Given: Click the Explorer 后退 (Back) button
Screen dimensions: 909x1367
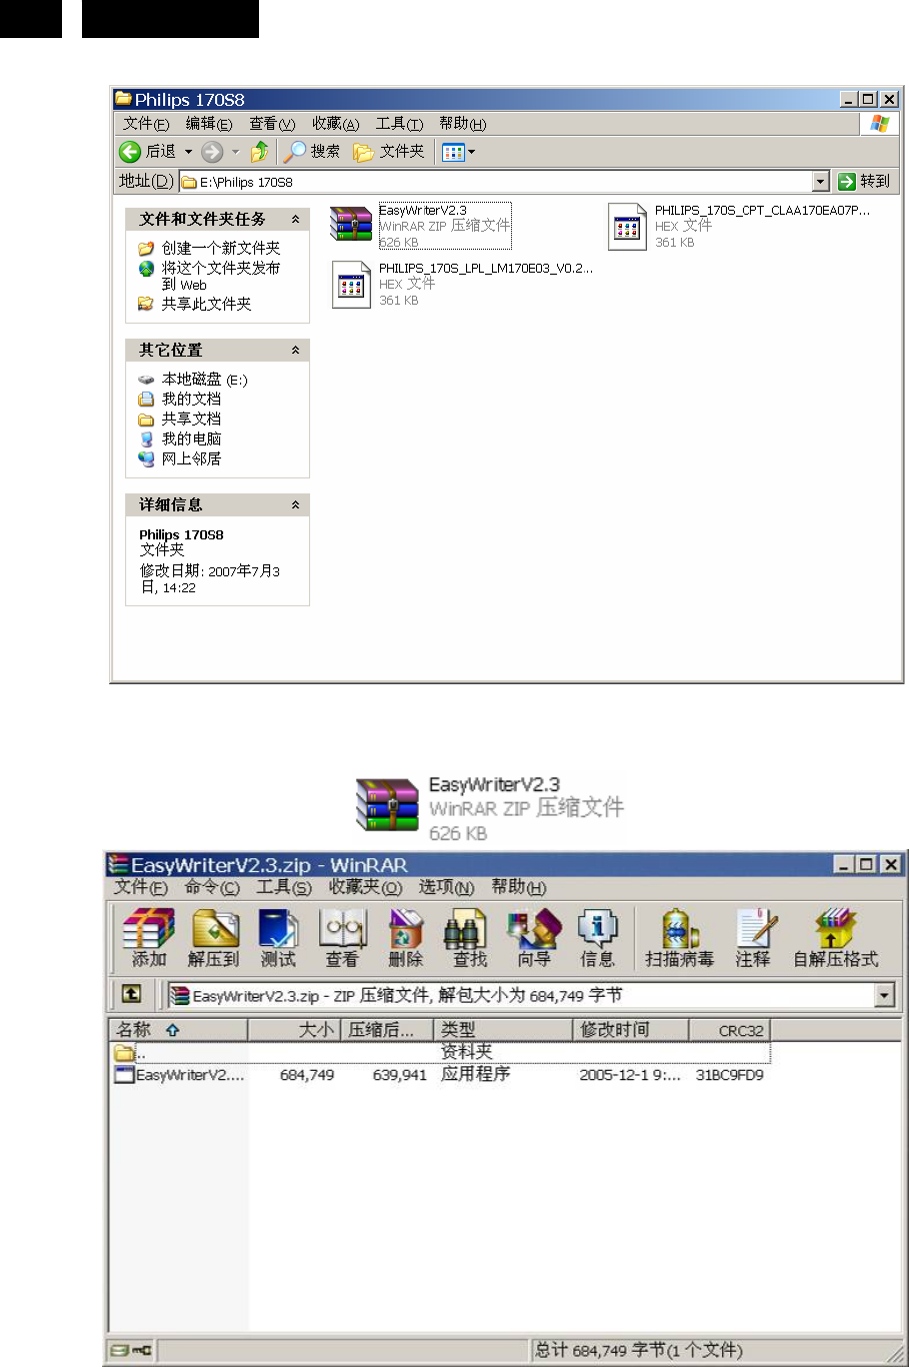Looking at the screenshot, I should 147,151.
